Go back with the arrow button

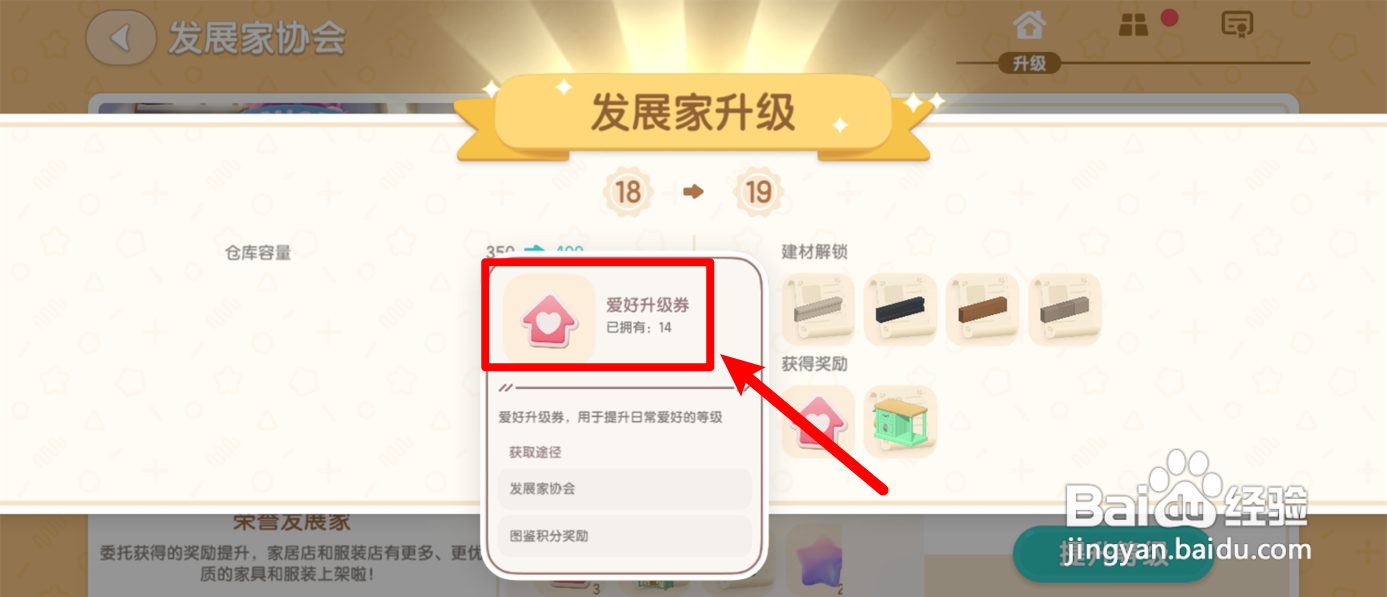tap(121, 38)
